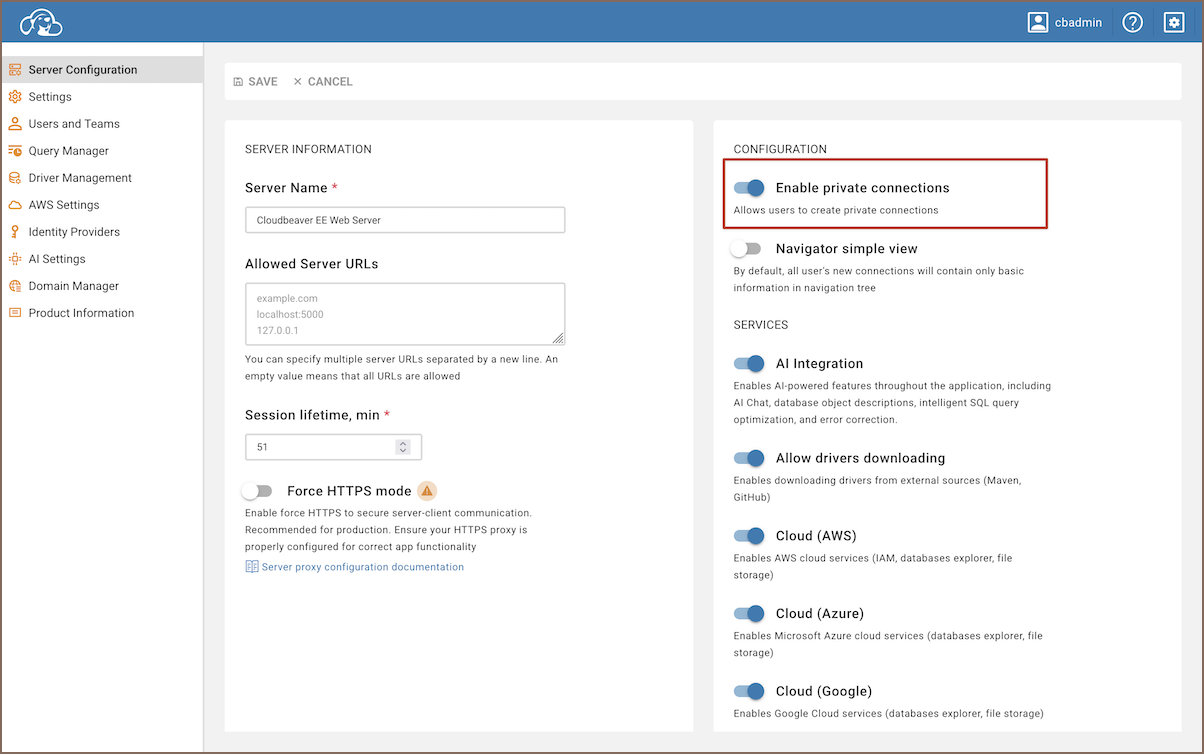Click the Domain Manager globe icon
Viewport: 1204px width, 754px height.
pos(15,286)
